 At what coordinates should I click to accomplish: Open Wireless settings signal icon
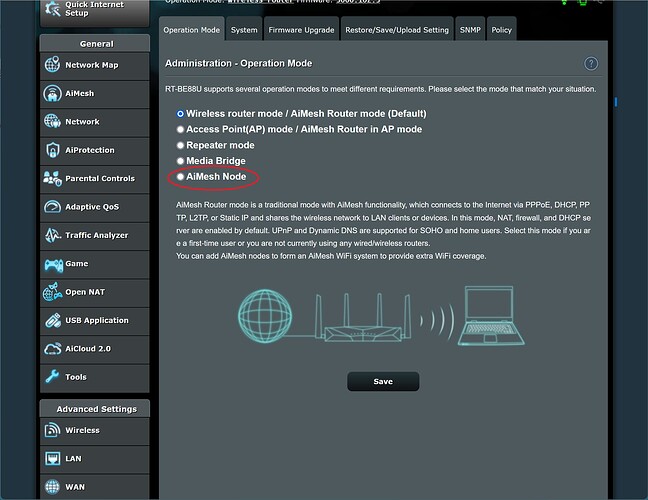52,430
